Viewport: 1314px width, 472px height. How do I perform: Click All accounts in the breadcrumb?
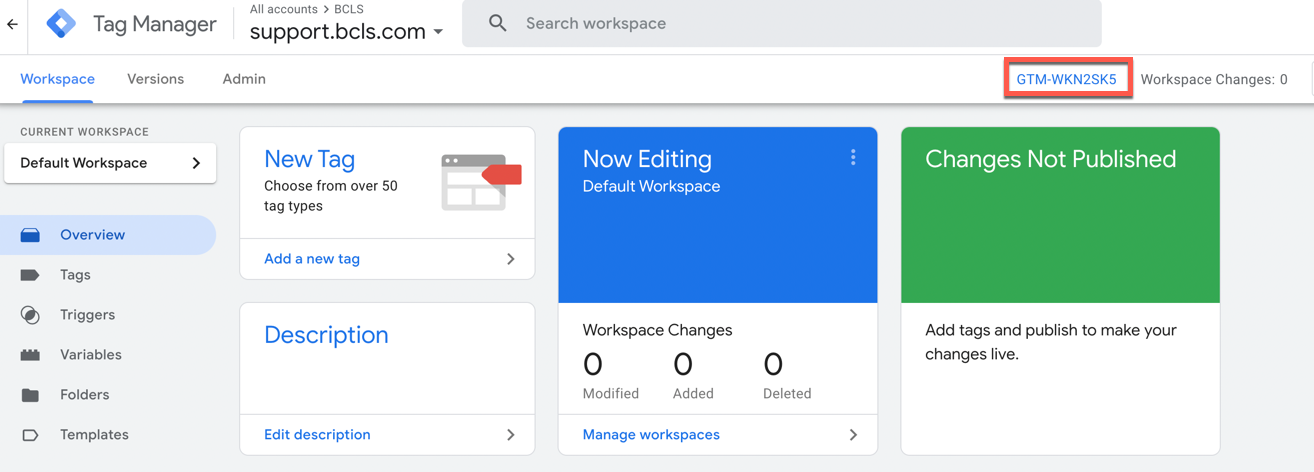pyautogui.click(x=283, y=9)
